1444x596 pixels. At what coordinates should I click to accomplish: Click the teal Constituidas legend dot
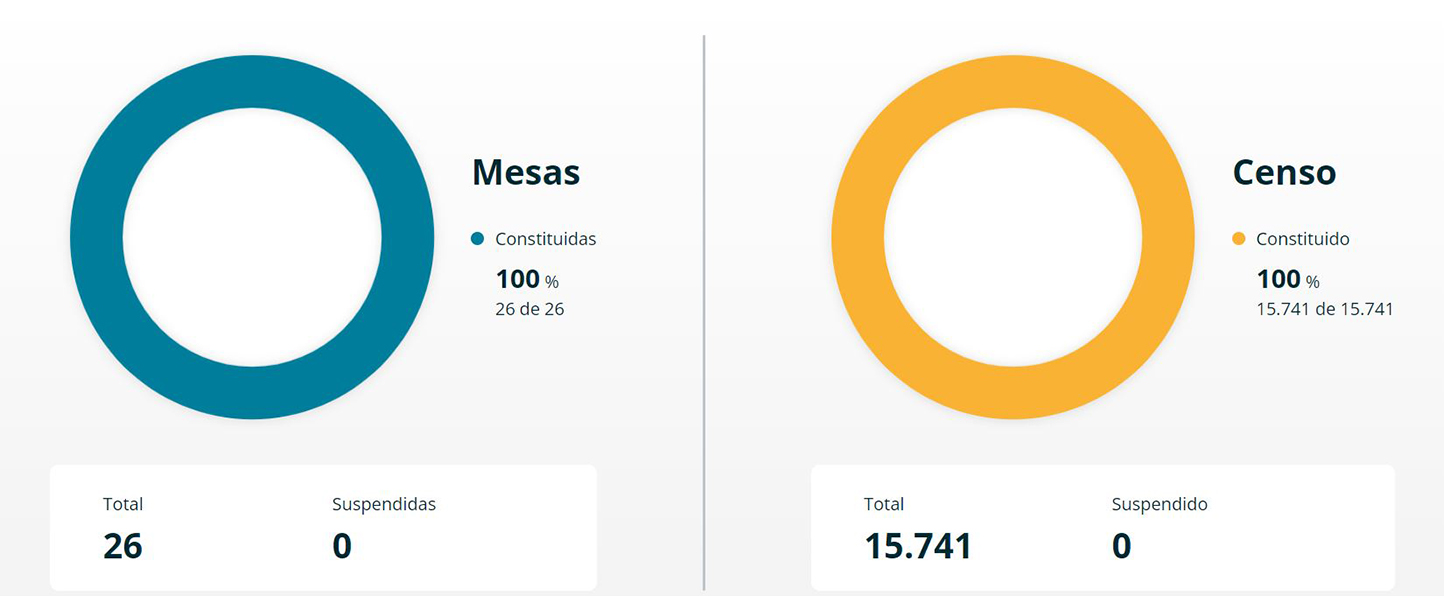tap(477, 239)
